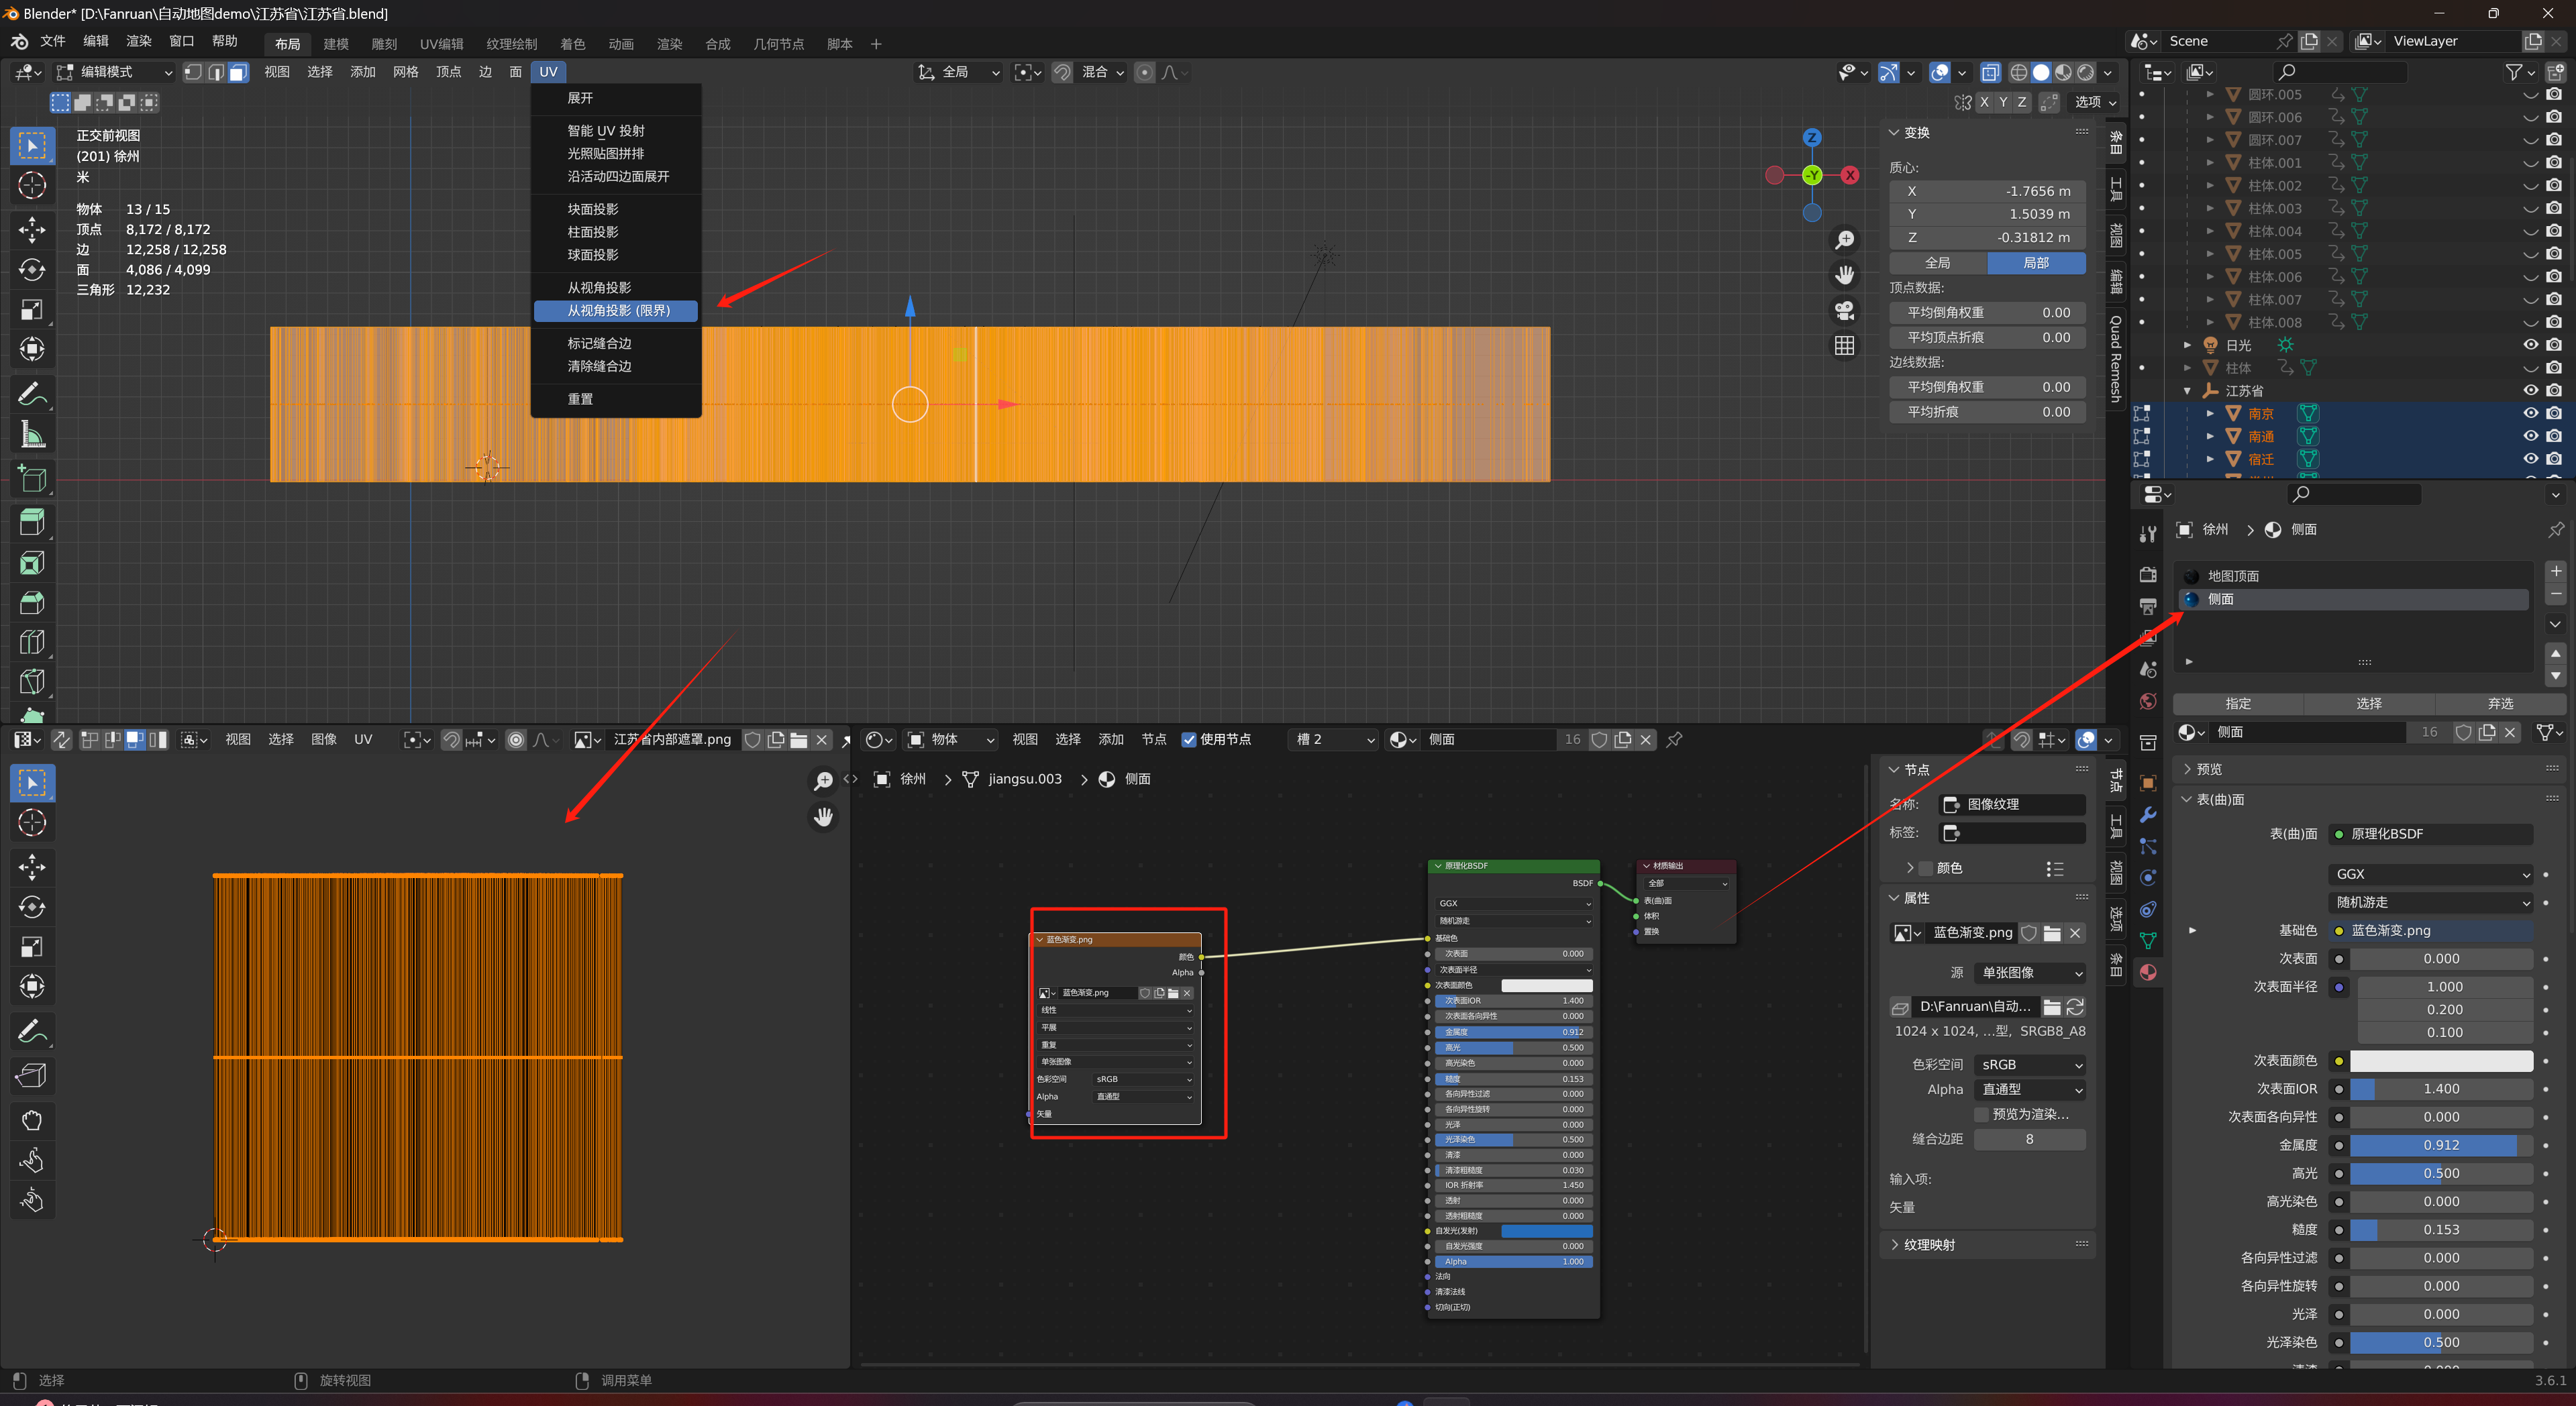Expand the 预览 panel in material properties

click(x=2208, y=769)
